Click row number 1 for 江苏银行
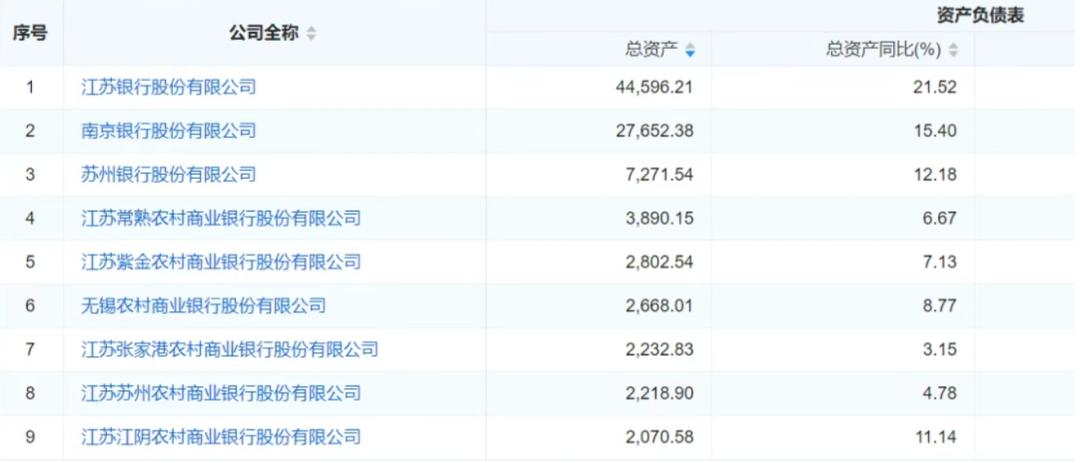Screen dimensions: 1080x463 coord(30,88)
